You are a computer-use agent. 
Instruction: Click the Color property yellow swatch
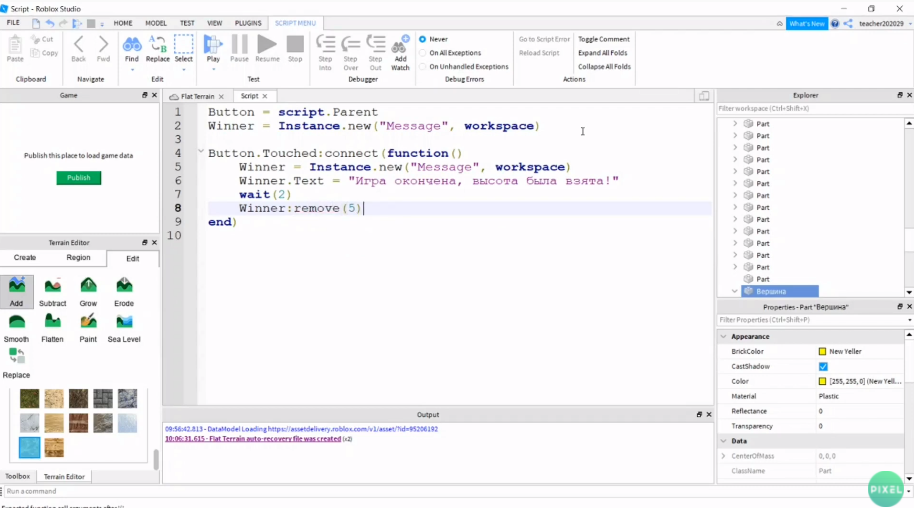coord(822,381)
